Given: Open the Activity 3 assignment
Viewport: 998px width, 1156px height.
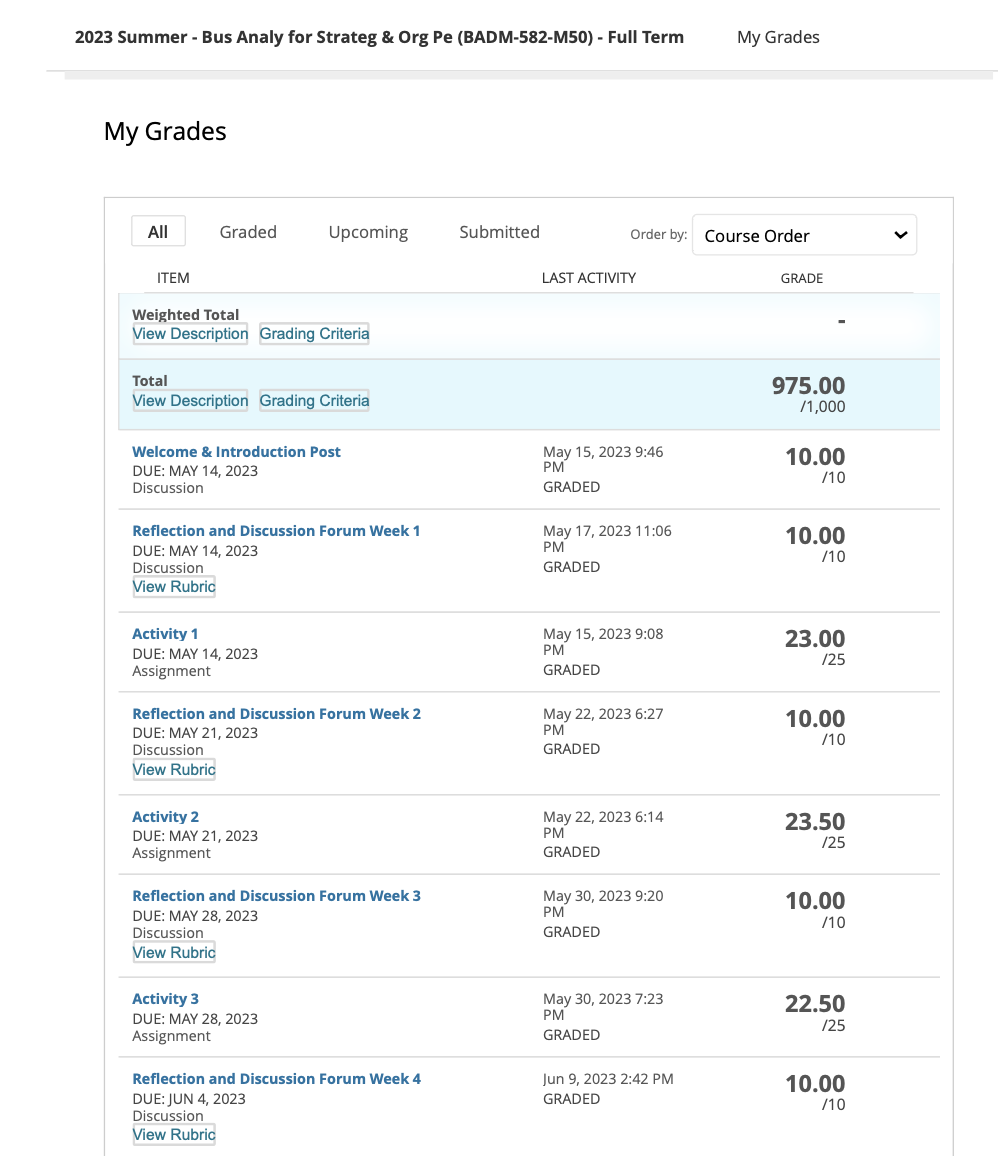Looking at the screenshot, I should click(x=165, y=999).
